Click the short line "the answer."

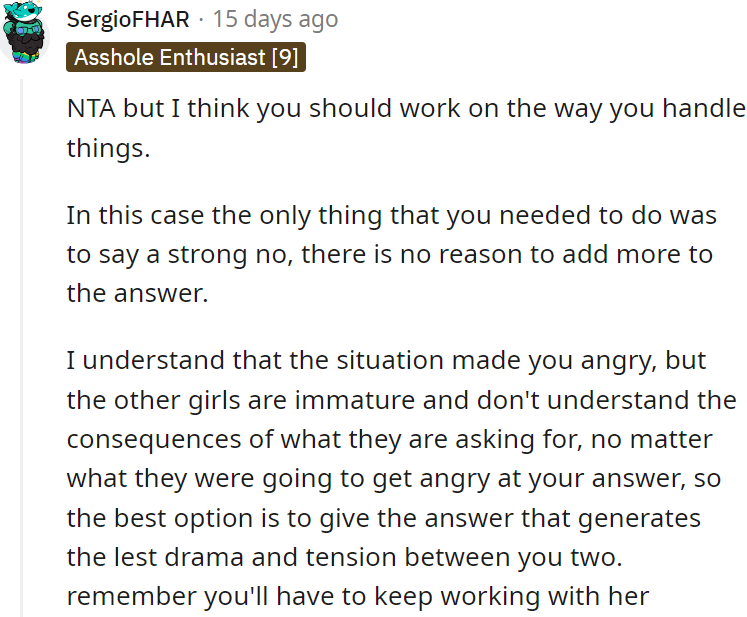click(137, 293)
